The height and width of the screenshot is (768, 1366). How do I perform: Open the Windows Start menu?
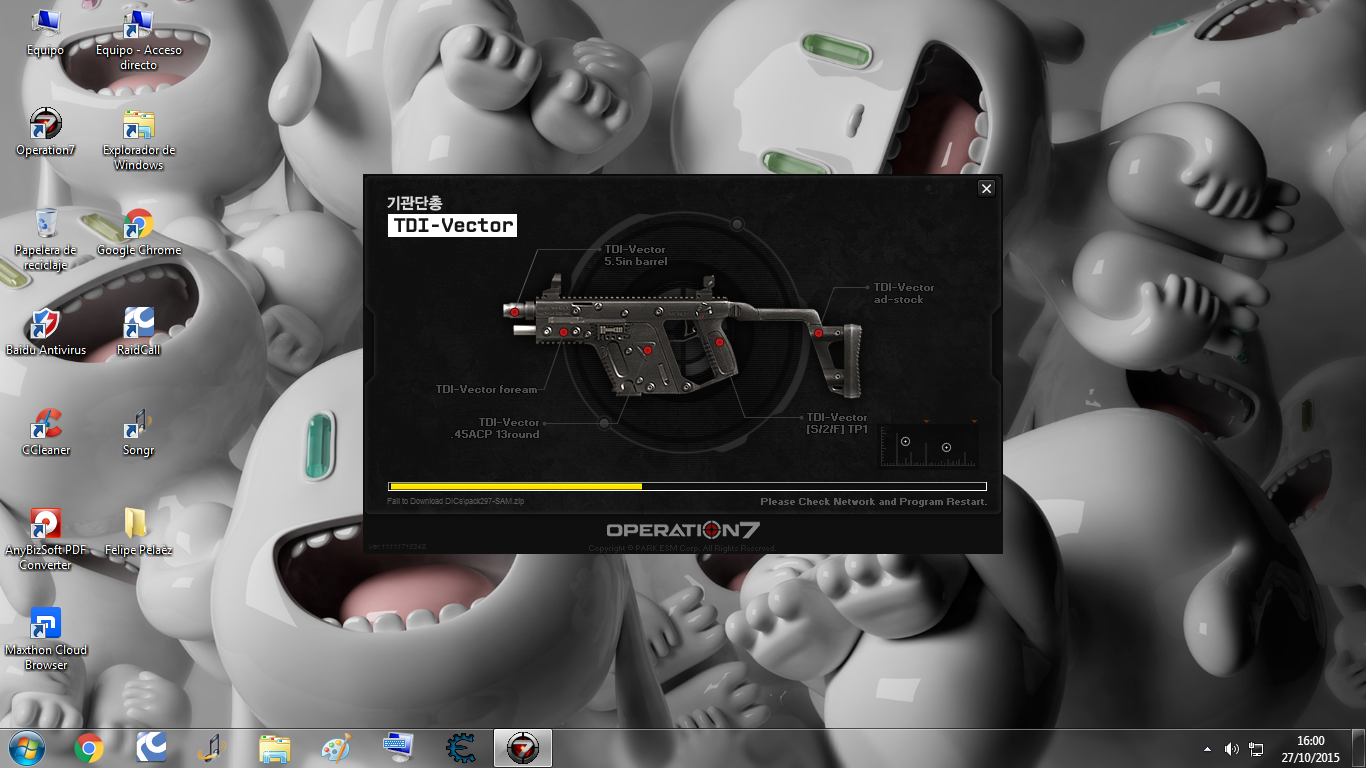coord(27,747)
